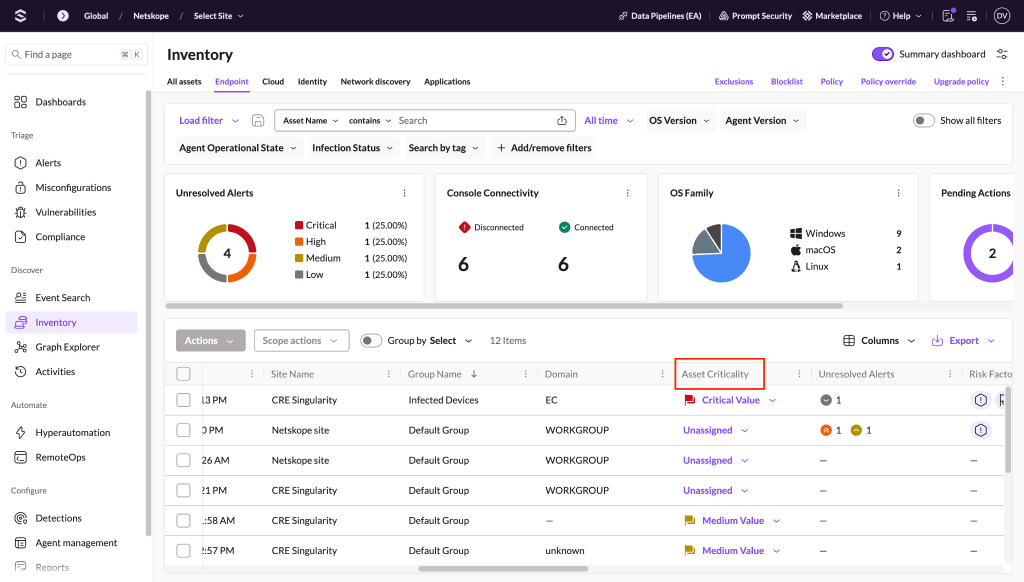The width and height of the screenshot is (1024, 582).
Task: Open the Network discovery tab
Action: [376, 82]
